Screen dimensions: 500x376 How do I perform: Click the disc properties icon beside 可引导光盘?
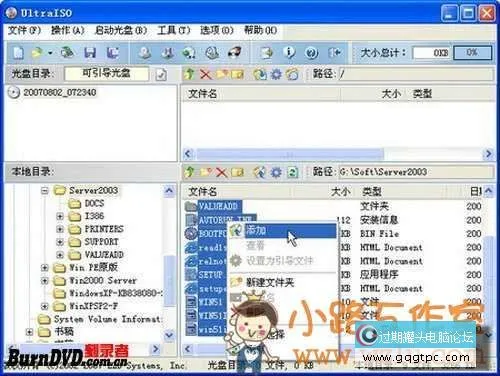pos(161,74)
